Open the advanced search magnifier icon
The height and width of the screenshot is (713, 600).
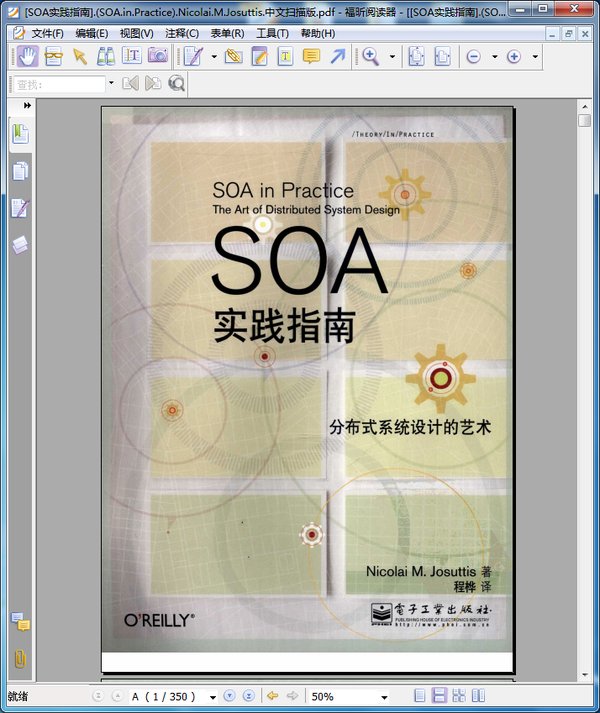click(176, 84)
